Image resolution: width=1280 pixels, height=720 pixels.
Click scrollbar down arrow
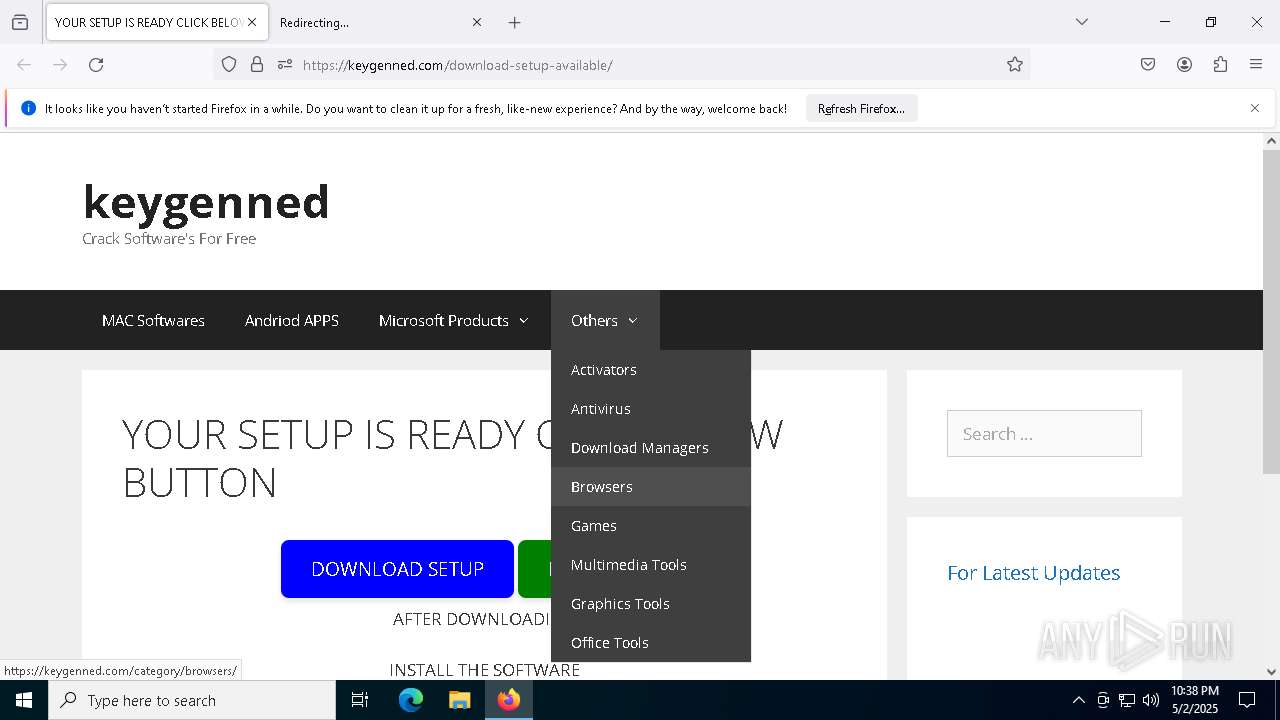click(1271, 672)
